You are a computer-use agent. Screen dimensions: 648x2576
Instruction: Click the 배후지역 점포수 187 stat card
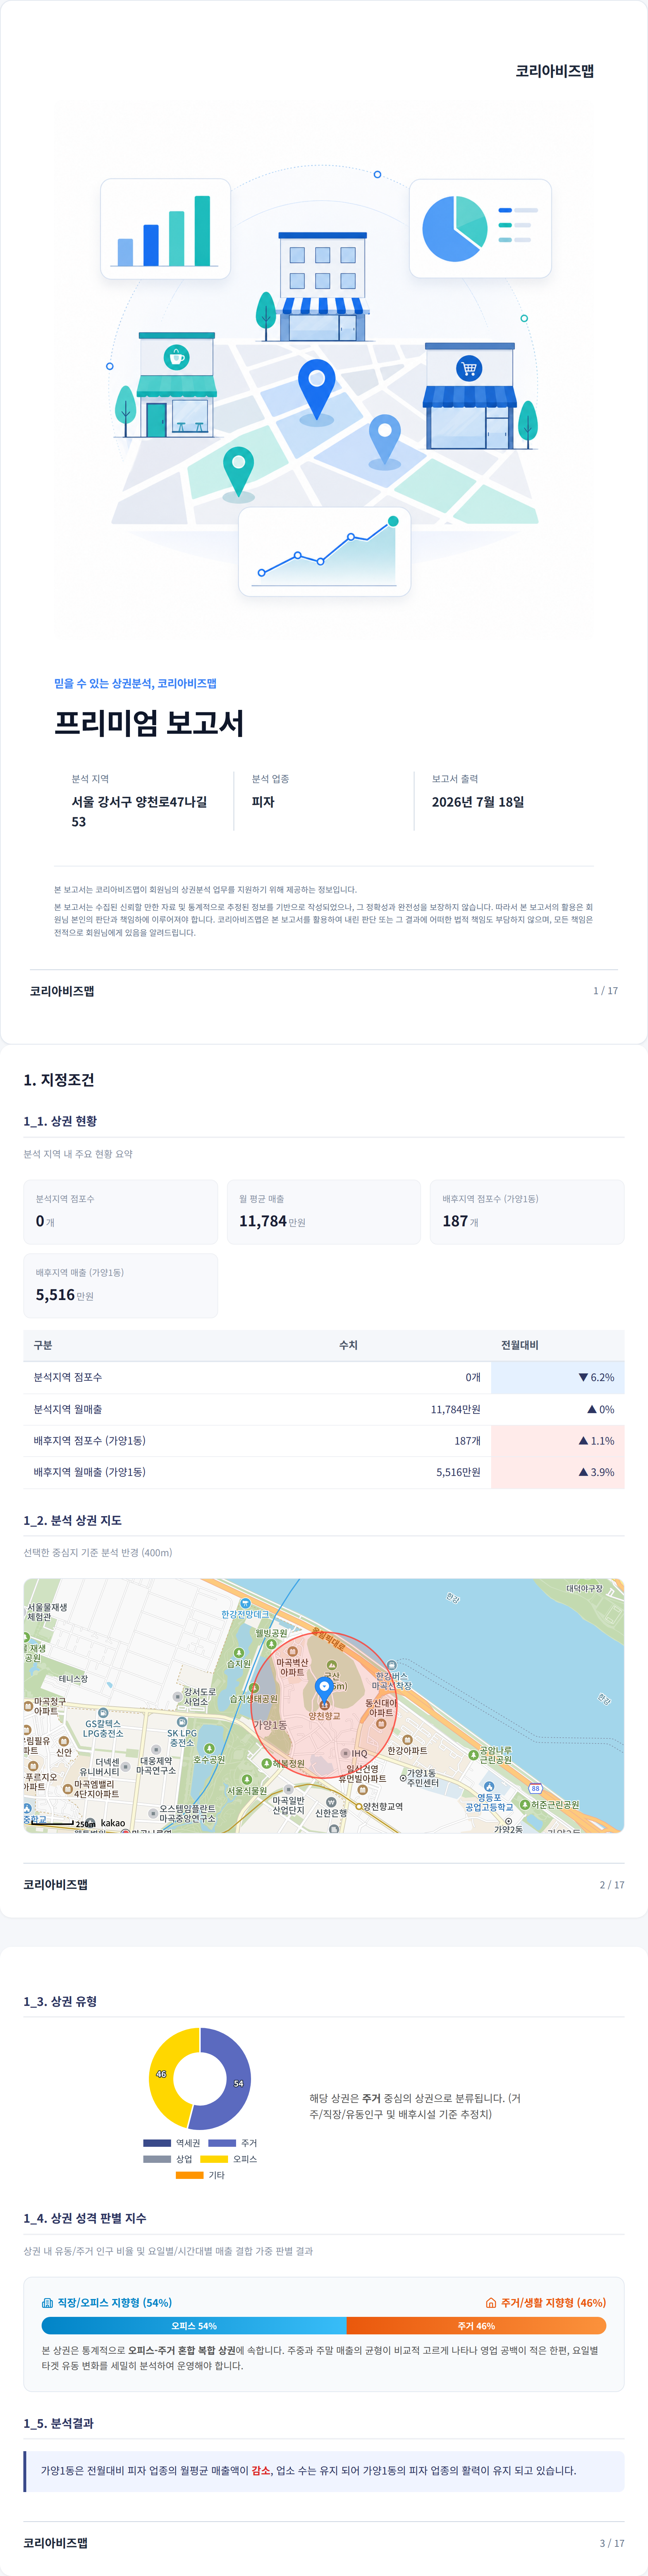pos(527,1212)
